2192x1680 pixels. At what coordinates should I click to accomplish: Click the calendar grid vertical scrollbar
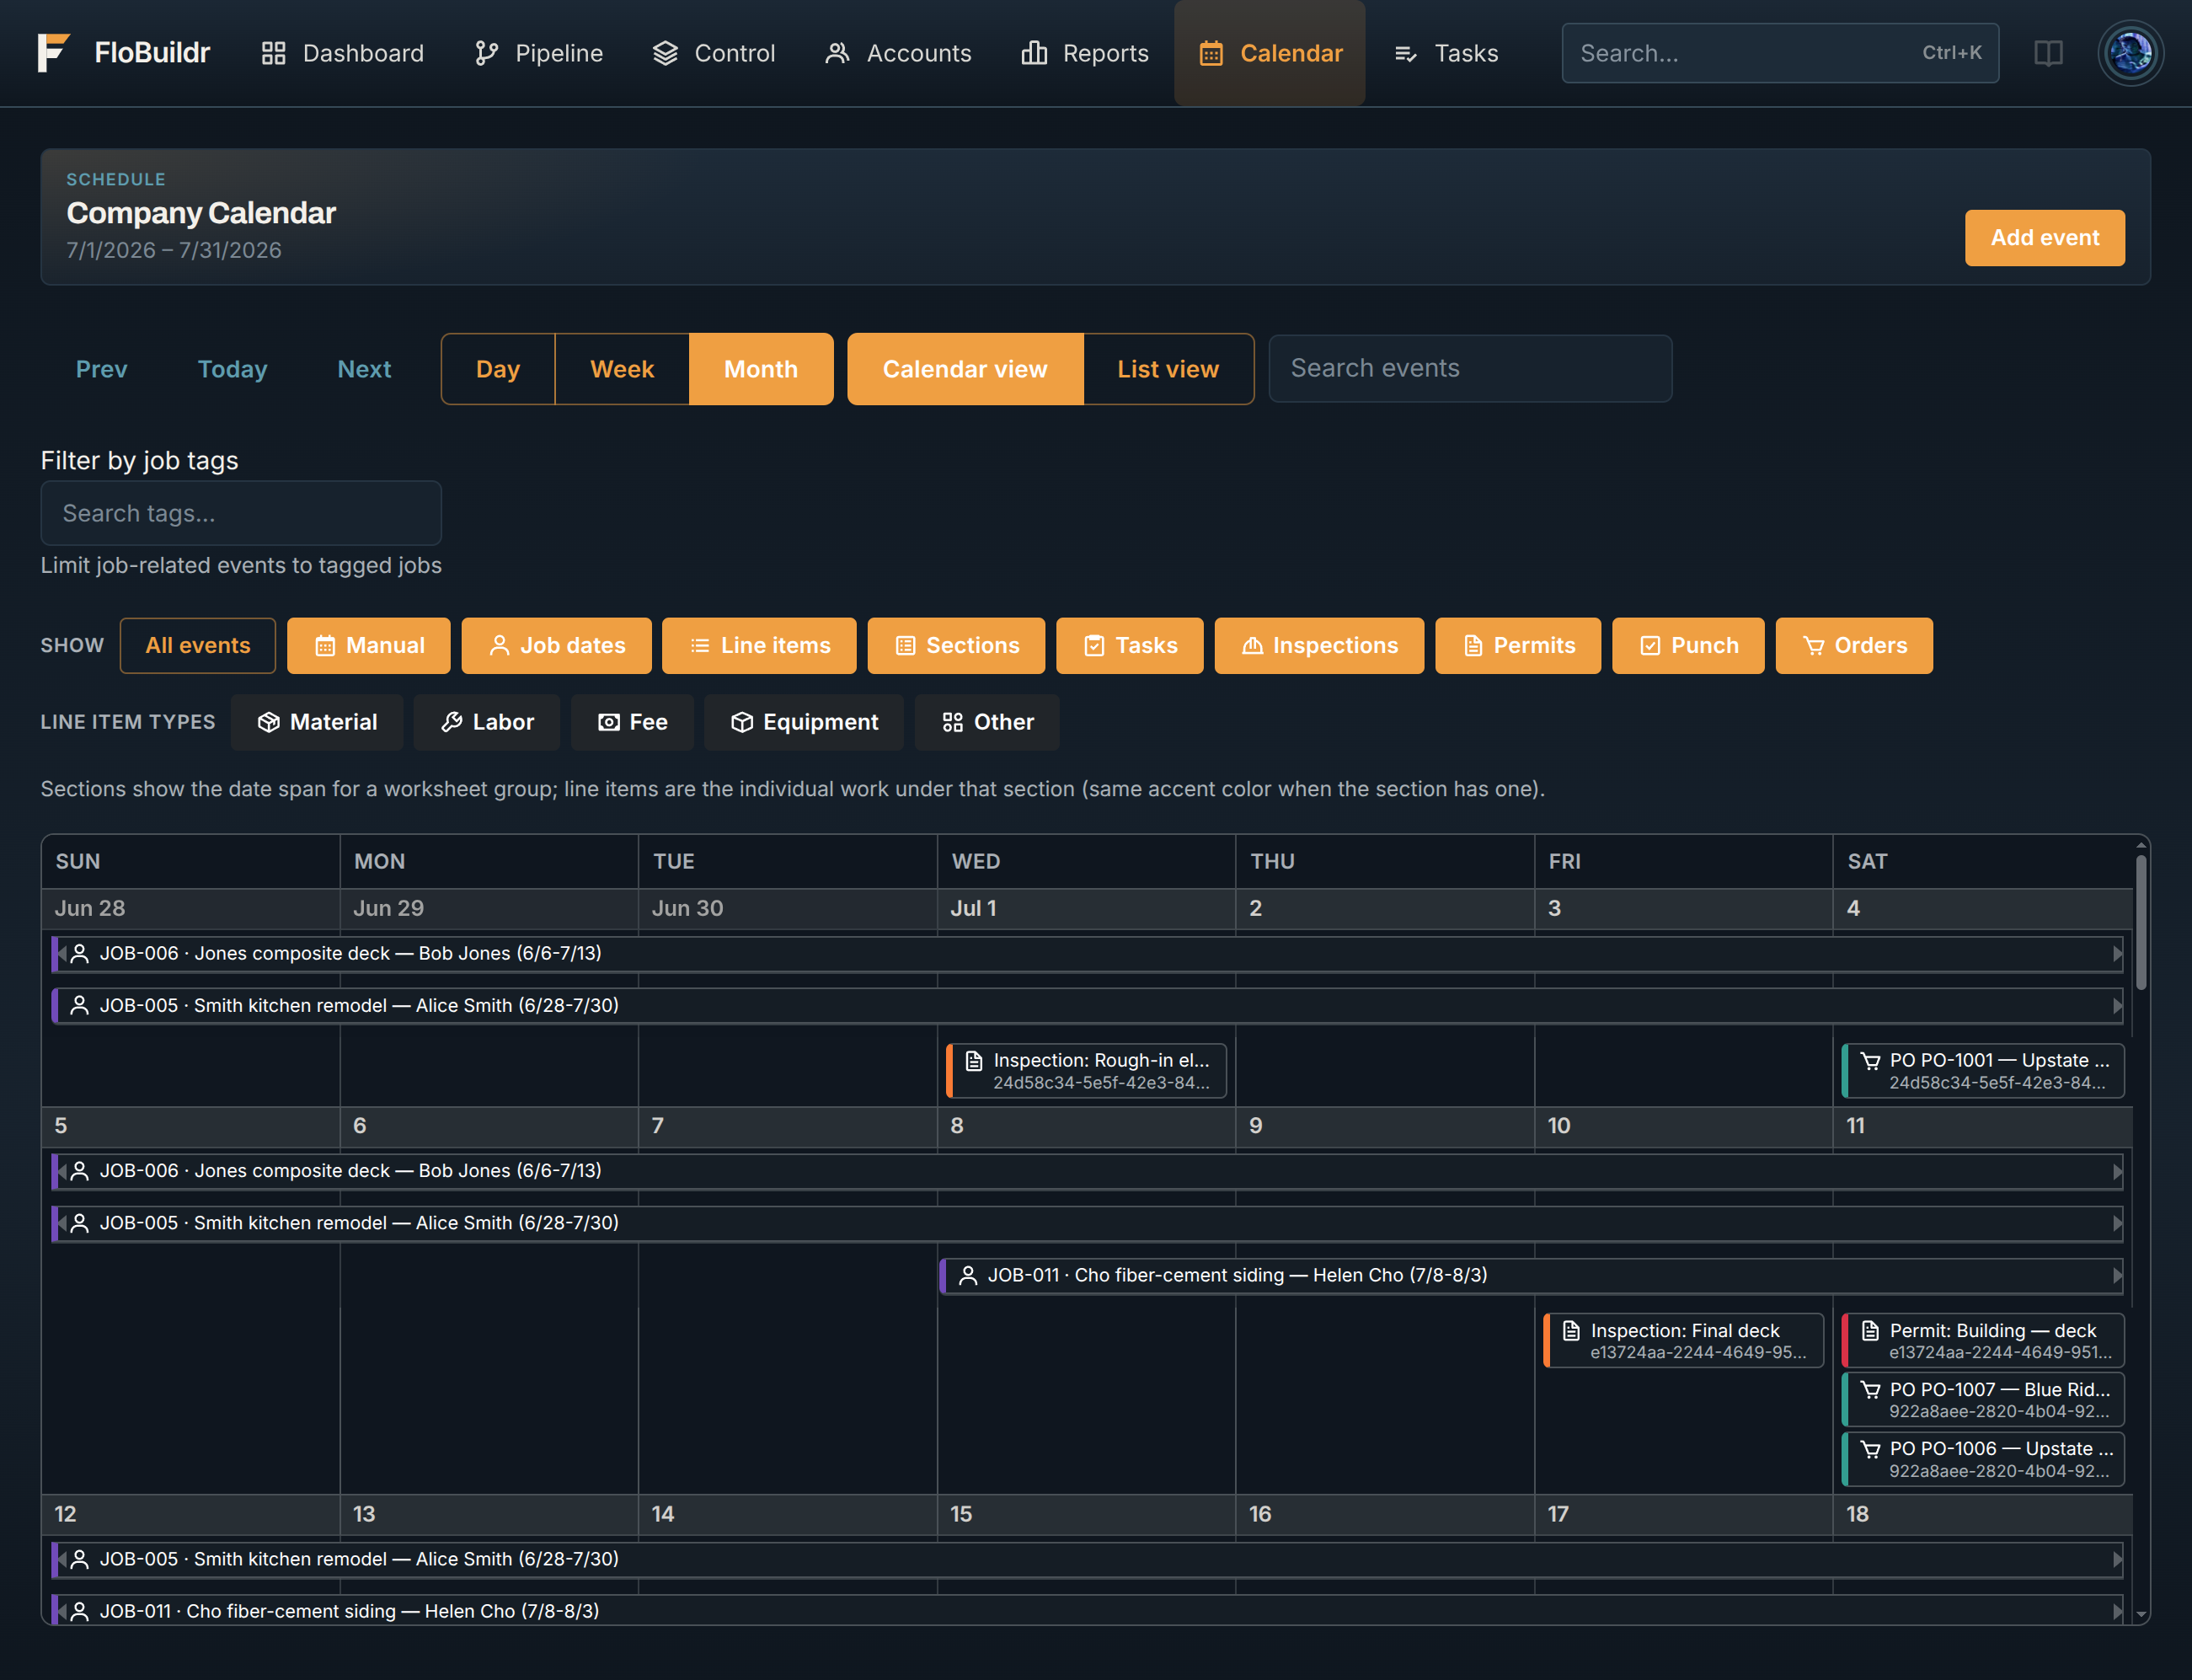click(x=2141, y=922)
